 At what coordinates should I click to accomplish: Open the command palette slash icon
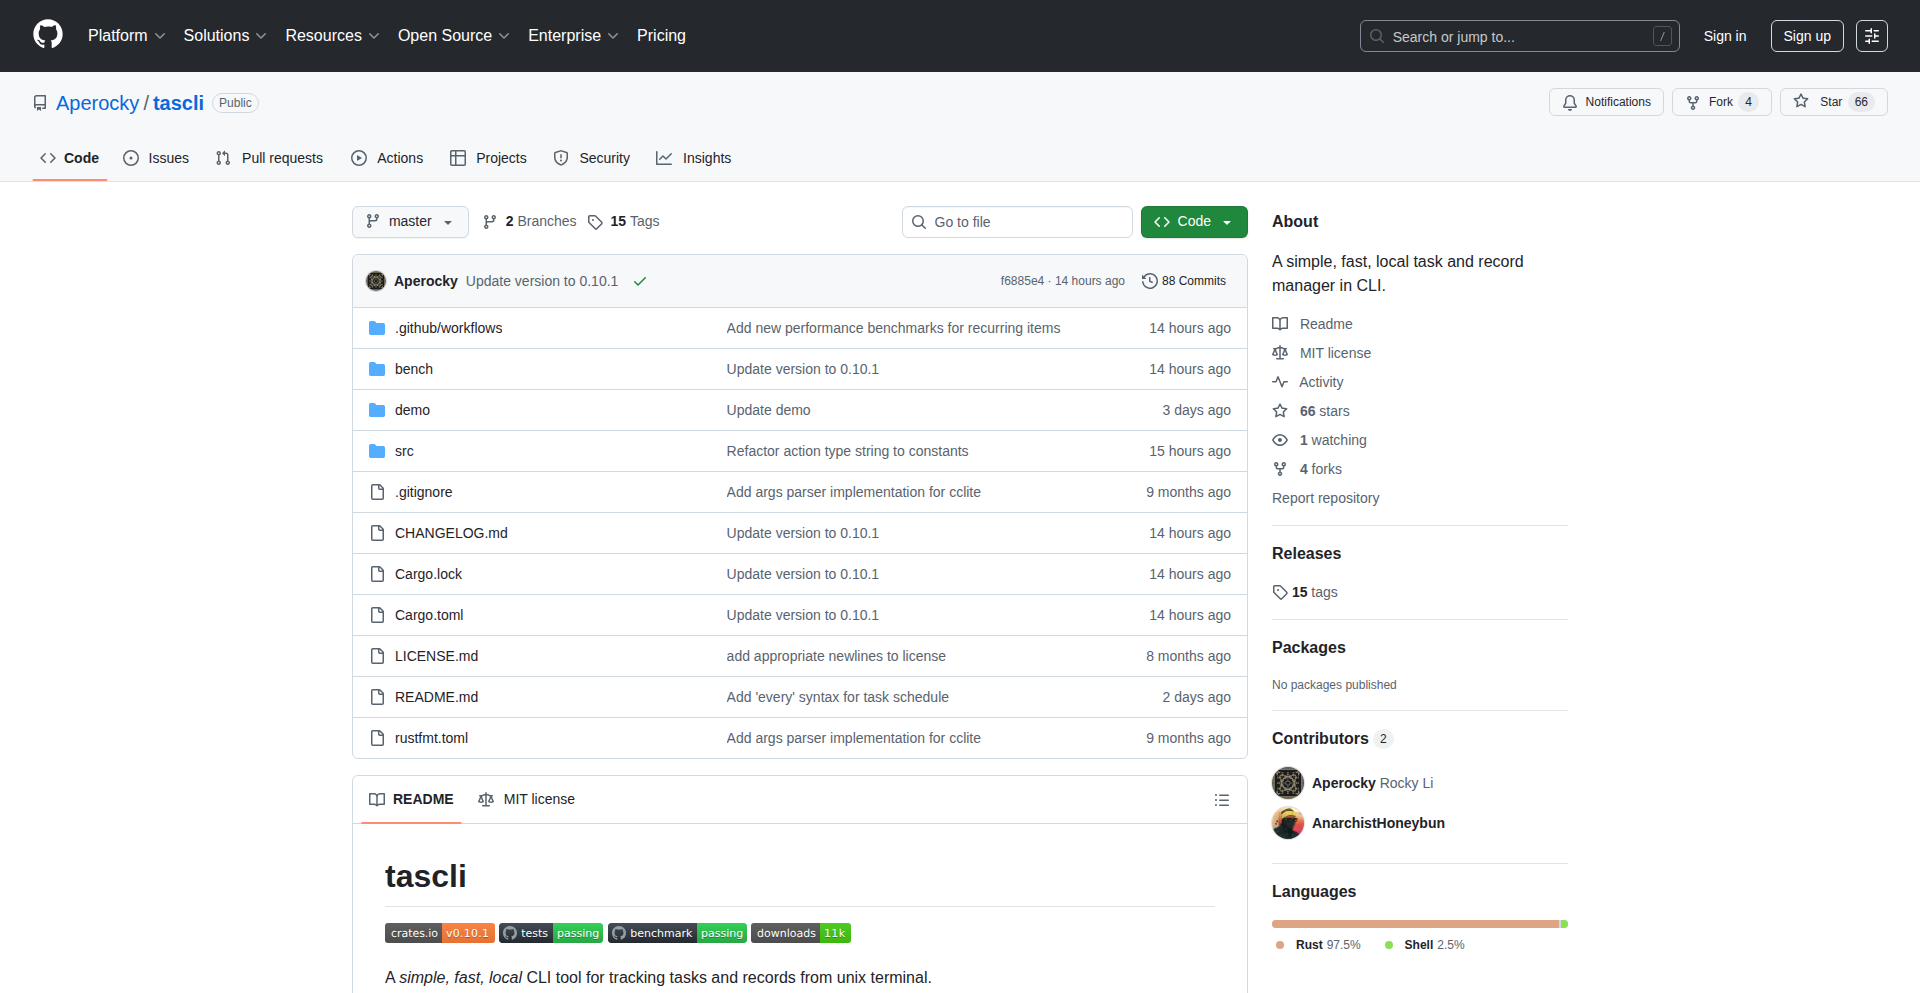pyautogui.click(x=1662, y=35)
